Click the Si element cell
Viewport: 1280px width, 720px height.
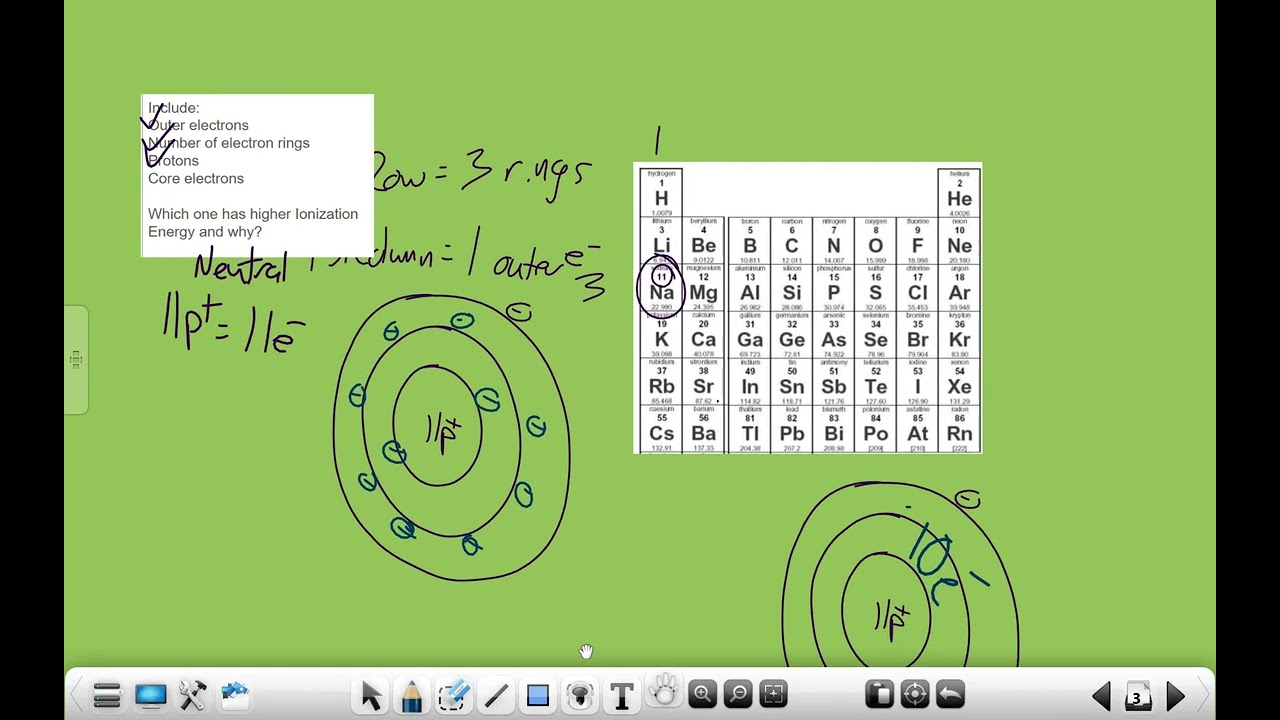pyautogui.click(x=791, y=288)
